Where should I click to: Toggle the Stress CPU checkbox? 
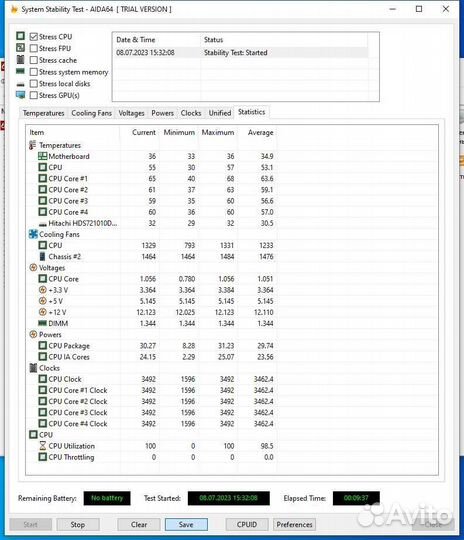pyautogui.click(x=33, y=37)
